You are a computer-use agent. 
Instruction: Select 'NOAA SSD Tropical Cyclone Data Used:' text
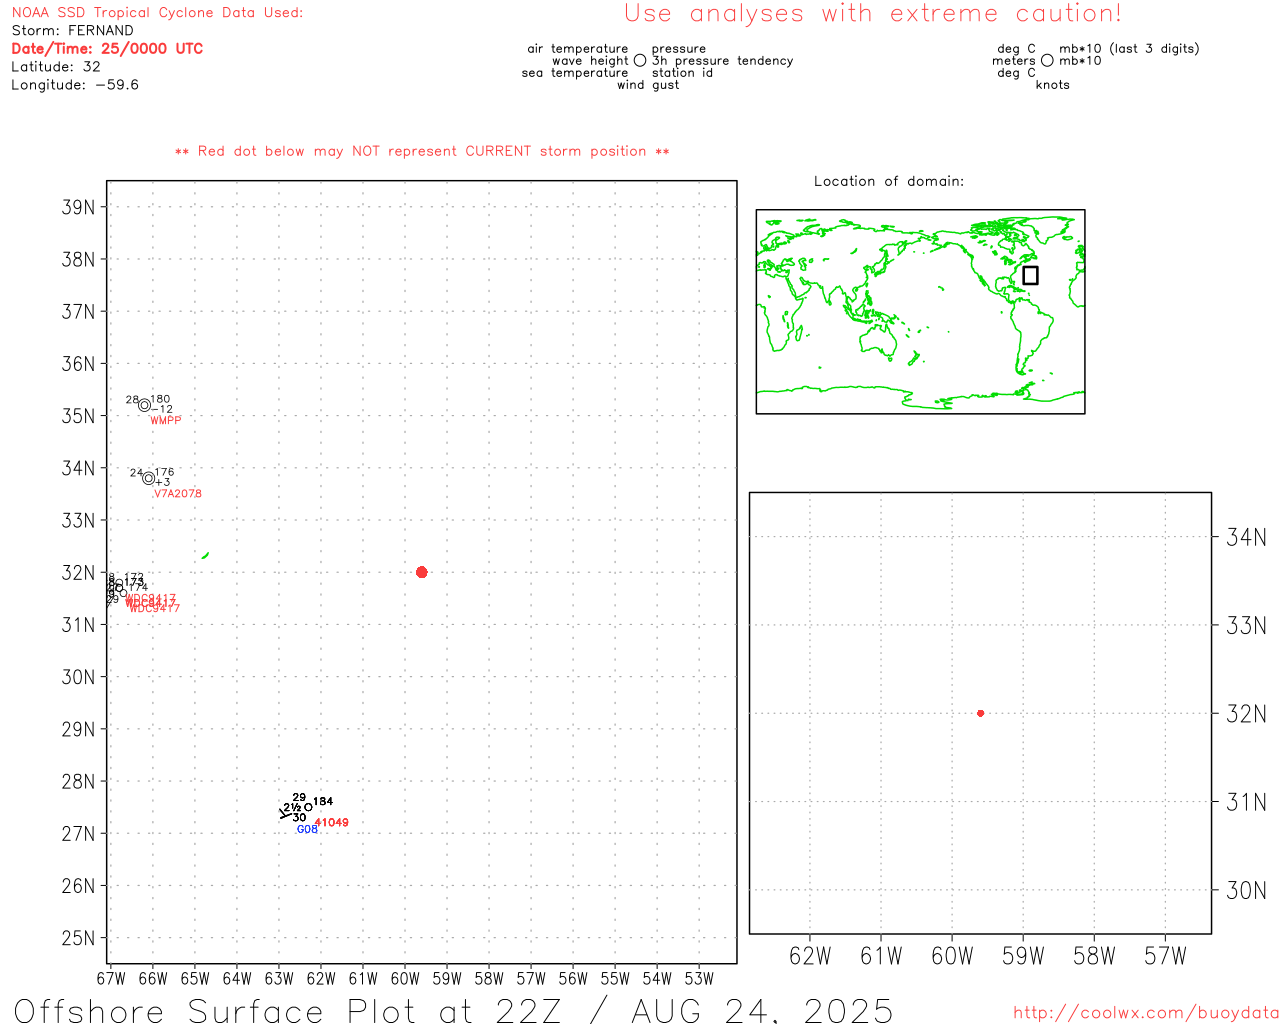[157, 13]
